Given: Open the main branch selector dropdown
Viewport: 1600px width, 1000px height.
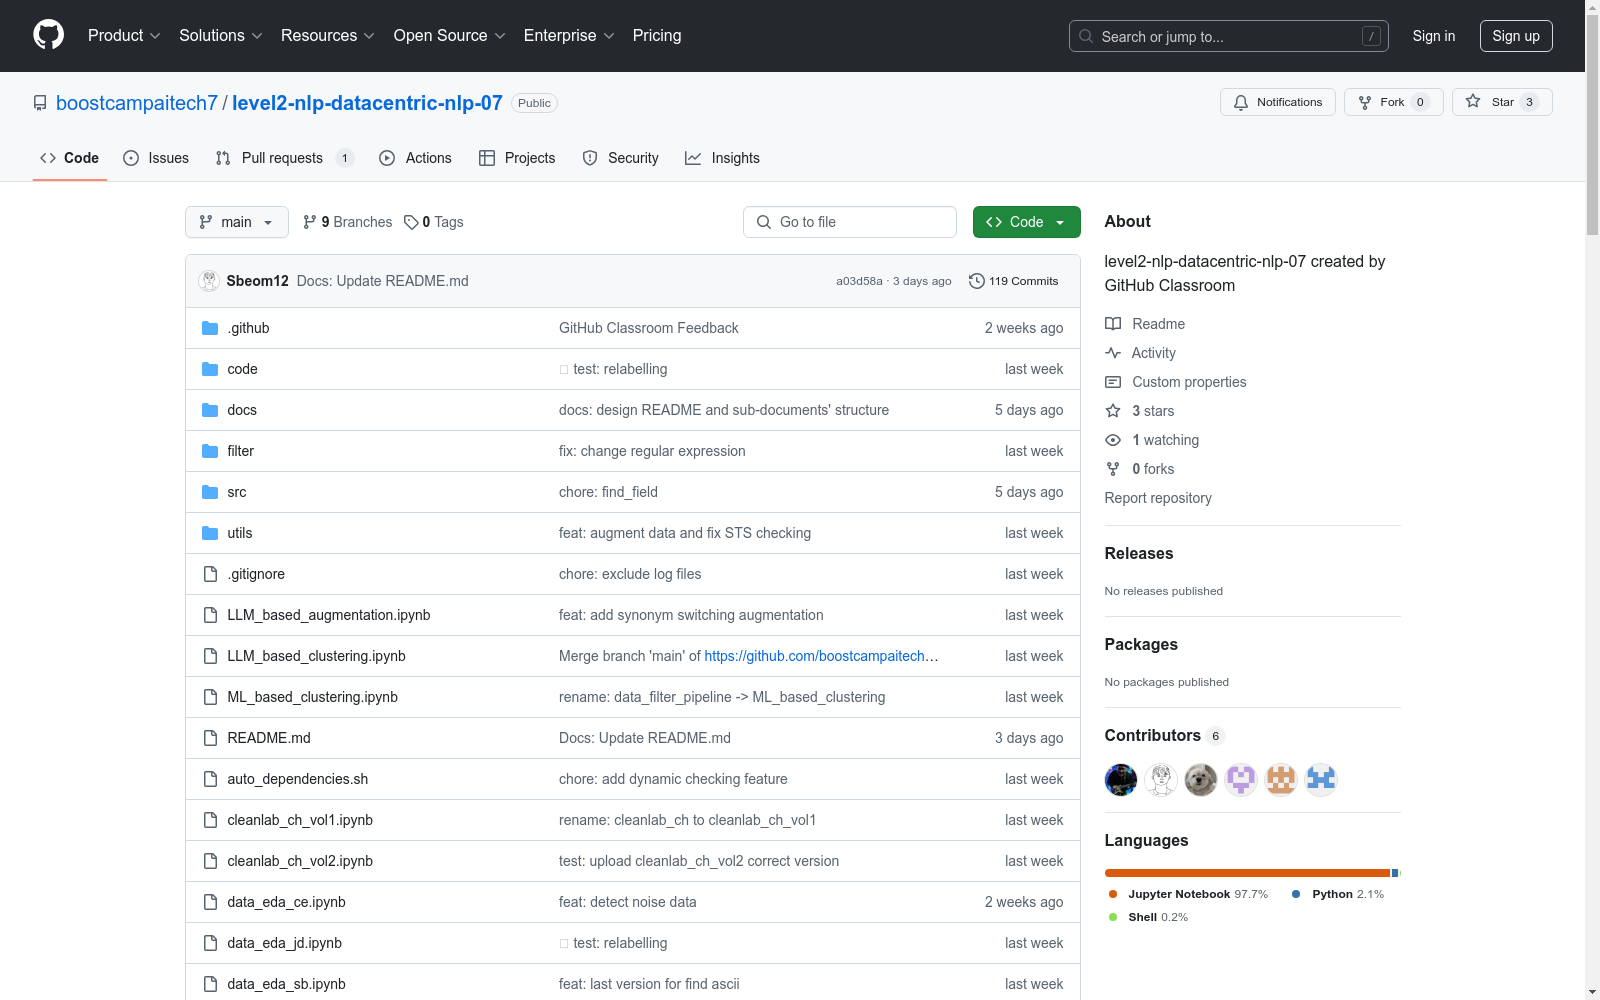Looking at the screenshot, I should (237, 222).
